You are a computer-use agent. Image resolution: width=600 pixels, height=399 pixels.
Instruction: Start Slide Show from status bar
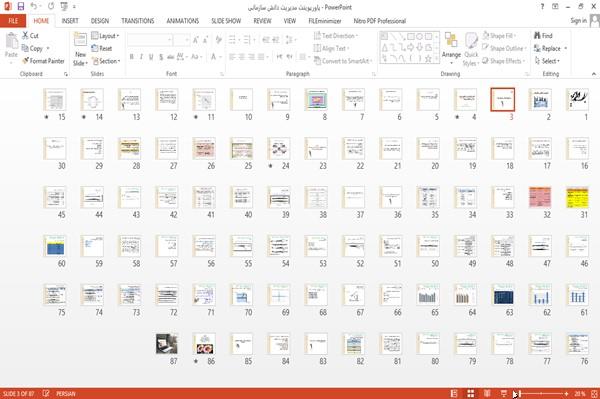pyautogui.click(x=504, y=393)
